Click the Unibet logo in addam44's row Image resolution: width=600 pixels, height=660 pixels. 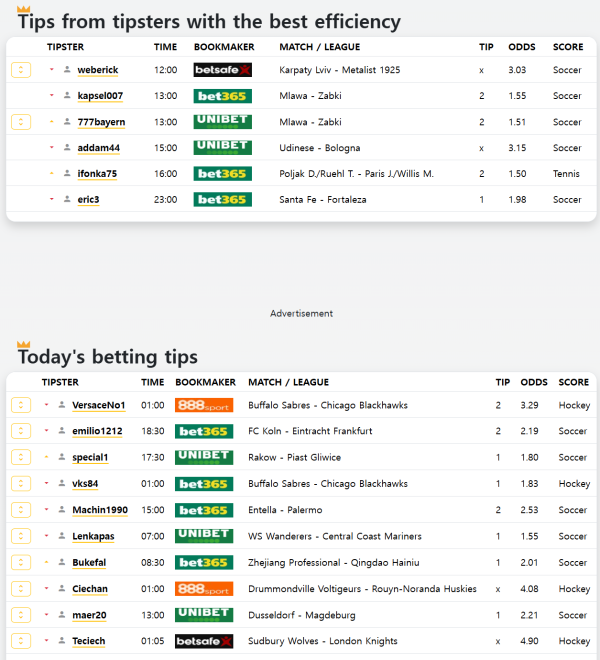click(x=222, y=148)
